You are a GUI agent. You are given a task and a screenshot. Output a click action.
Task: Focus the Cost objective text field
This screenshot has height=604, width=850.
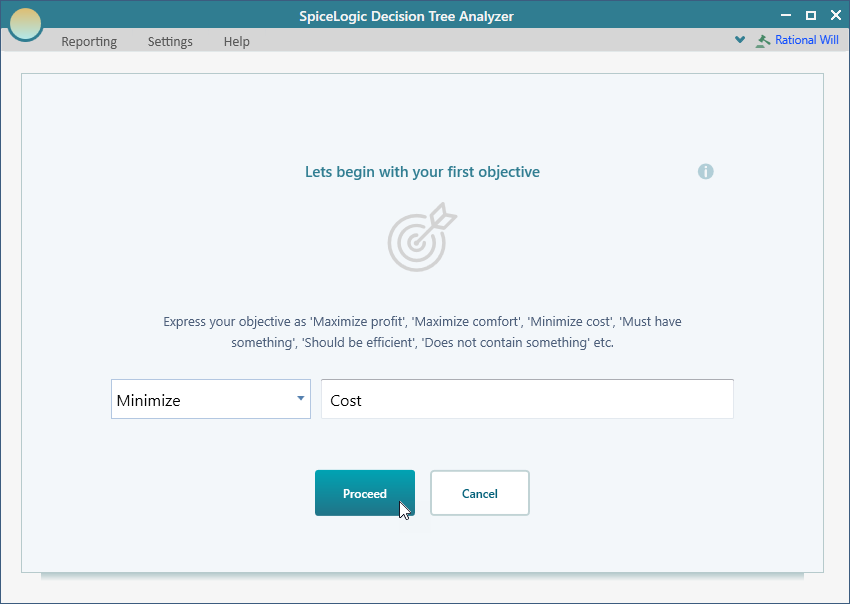coord(527,400)
